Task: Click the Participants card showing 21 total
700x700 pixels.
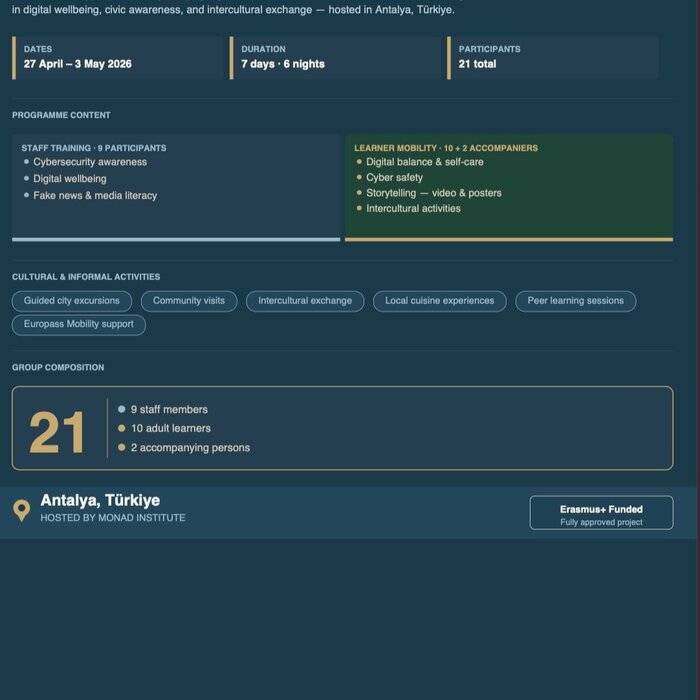Action: (553, 57)
